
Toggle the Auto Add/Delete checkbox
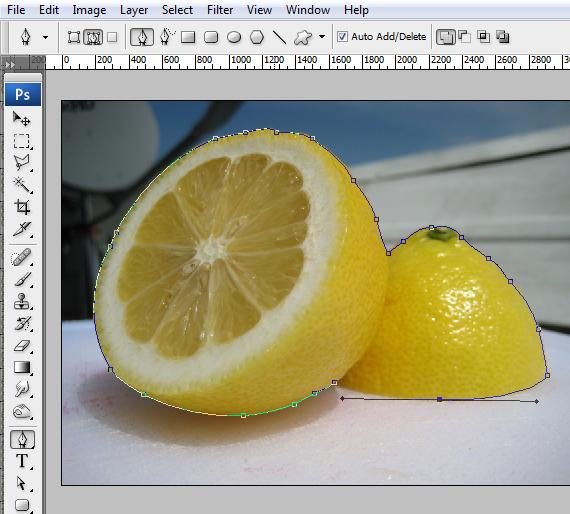click(342, 37)
